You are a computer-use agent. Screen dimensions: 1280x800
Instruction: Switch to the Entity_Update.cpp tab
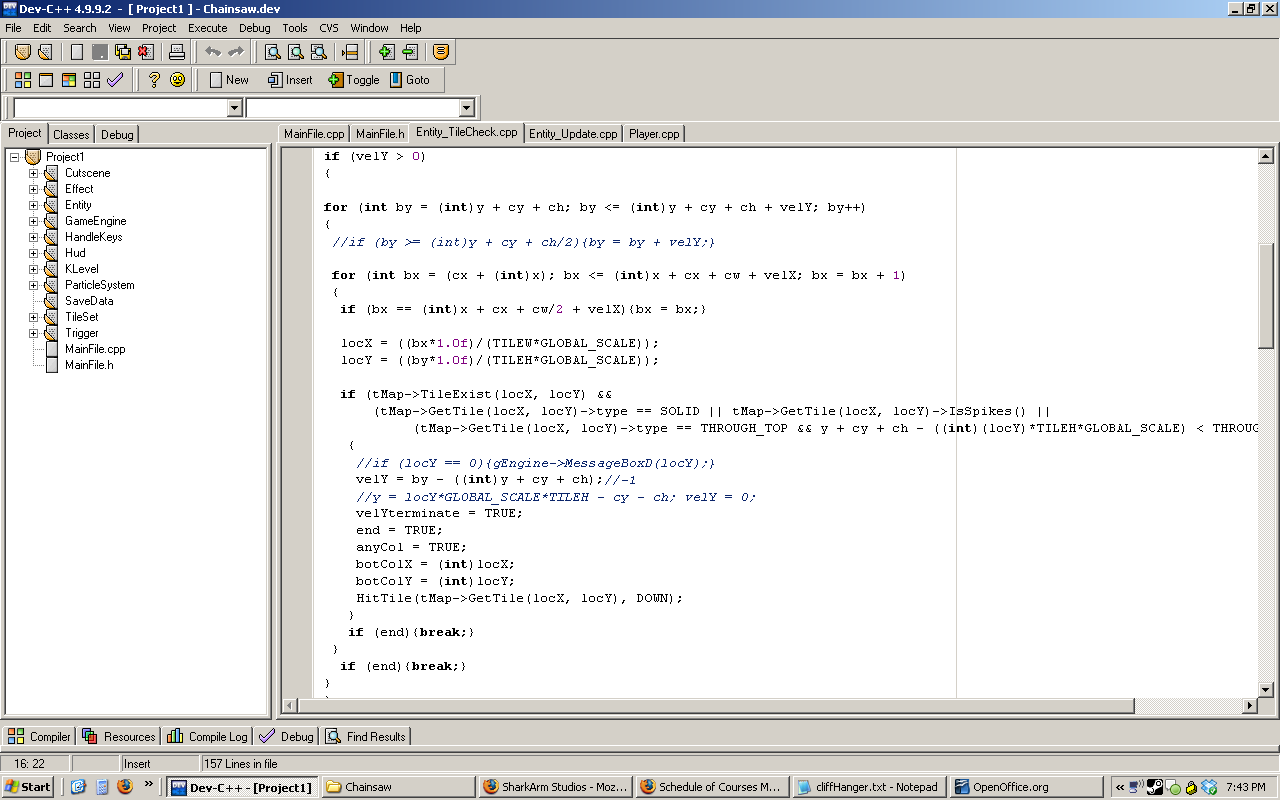[x=573, y=134]
